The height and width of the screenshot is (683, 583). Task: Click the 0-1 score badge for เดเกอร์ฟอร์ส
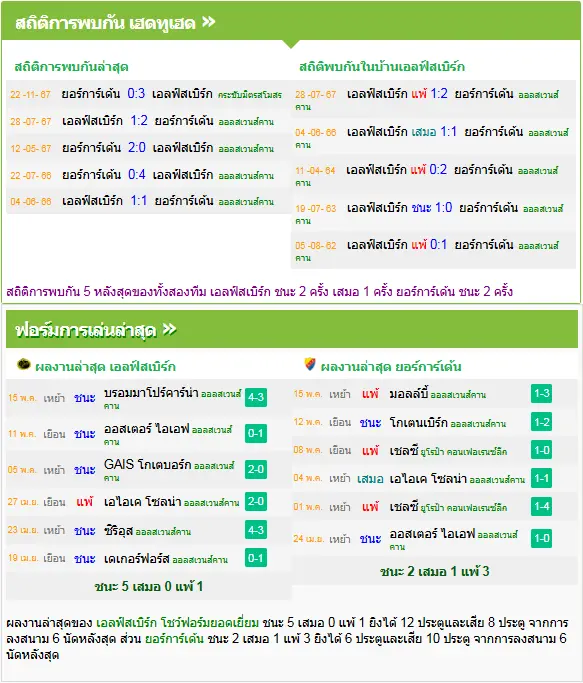coord(256,558)
